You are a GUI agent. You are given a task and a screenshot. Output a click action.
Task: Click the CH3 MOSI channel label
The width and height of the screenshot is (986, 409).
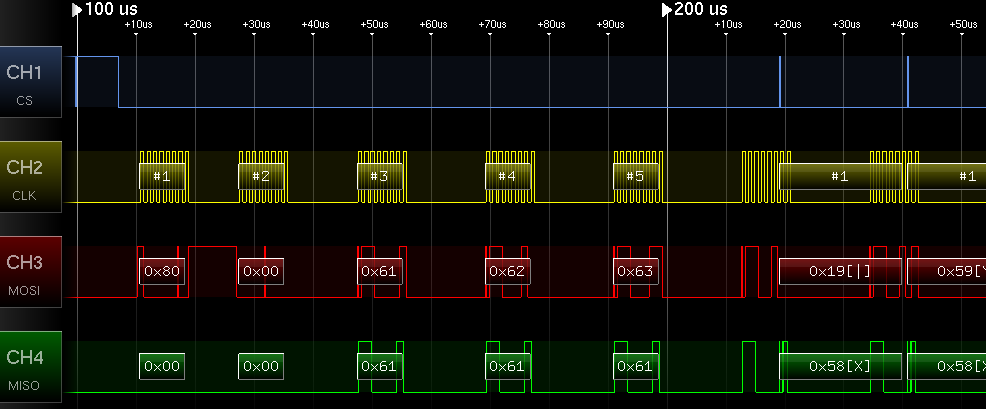[x=33, y=271]
